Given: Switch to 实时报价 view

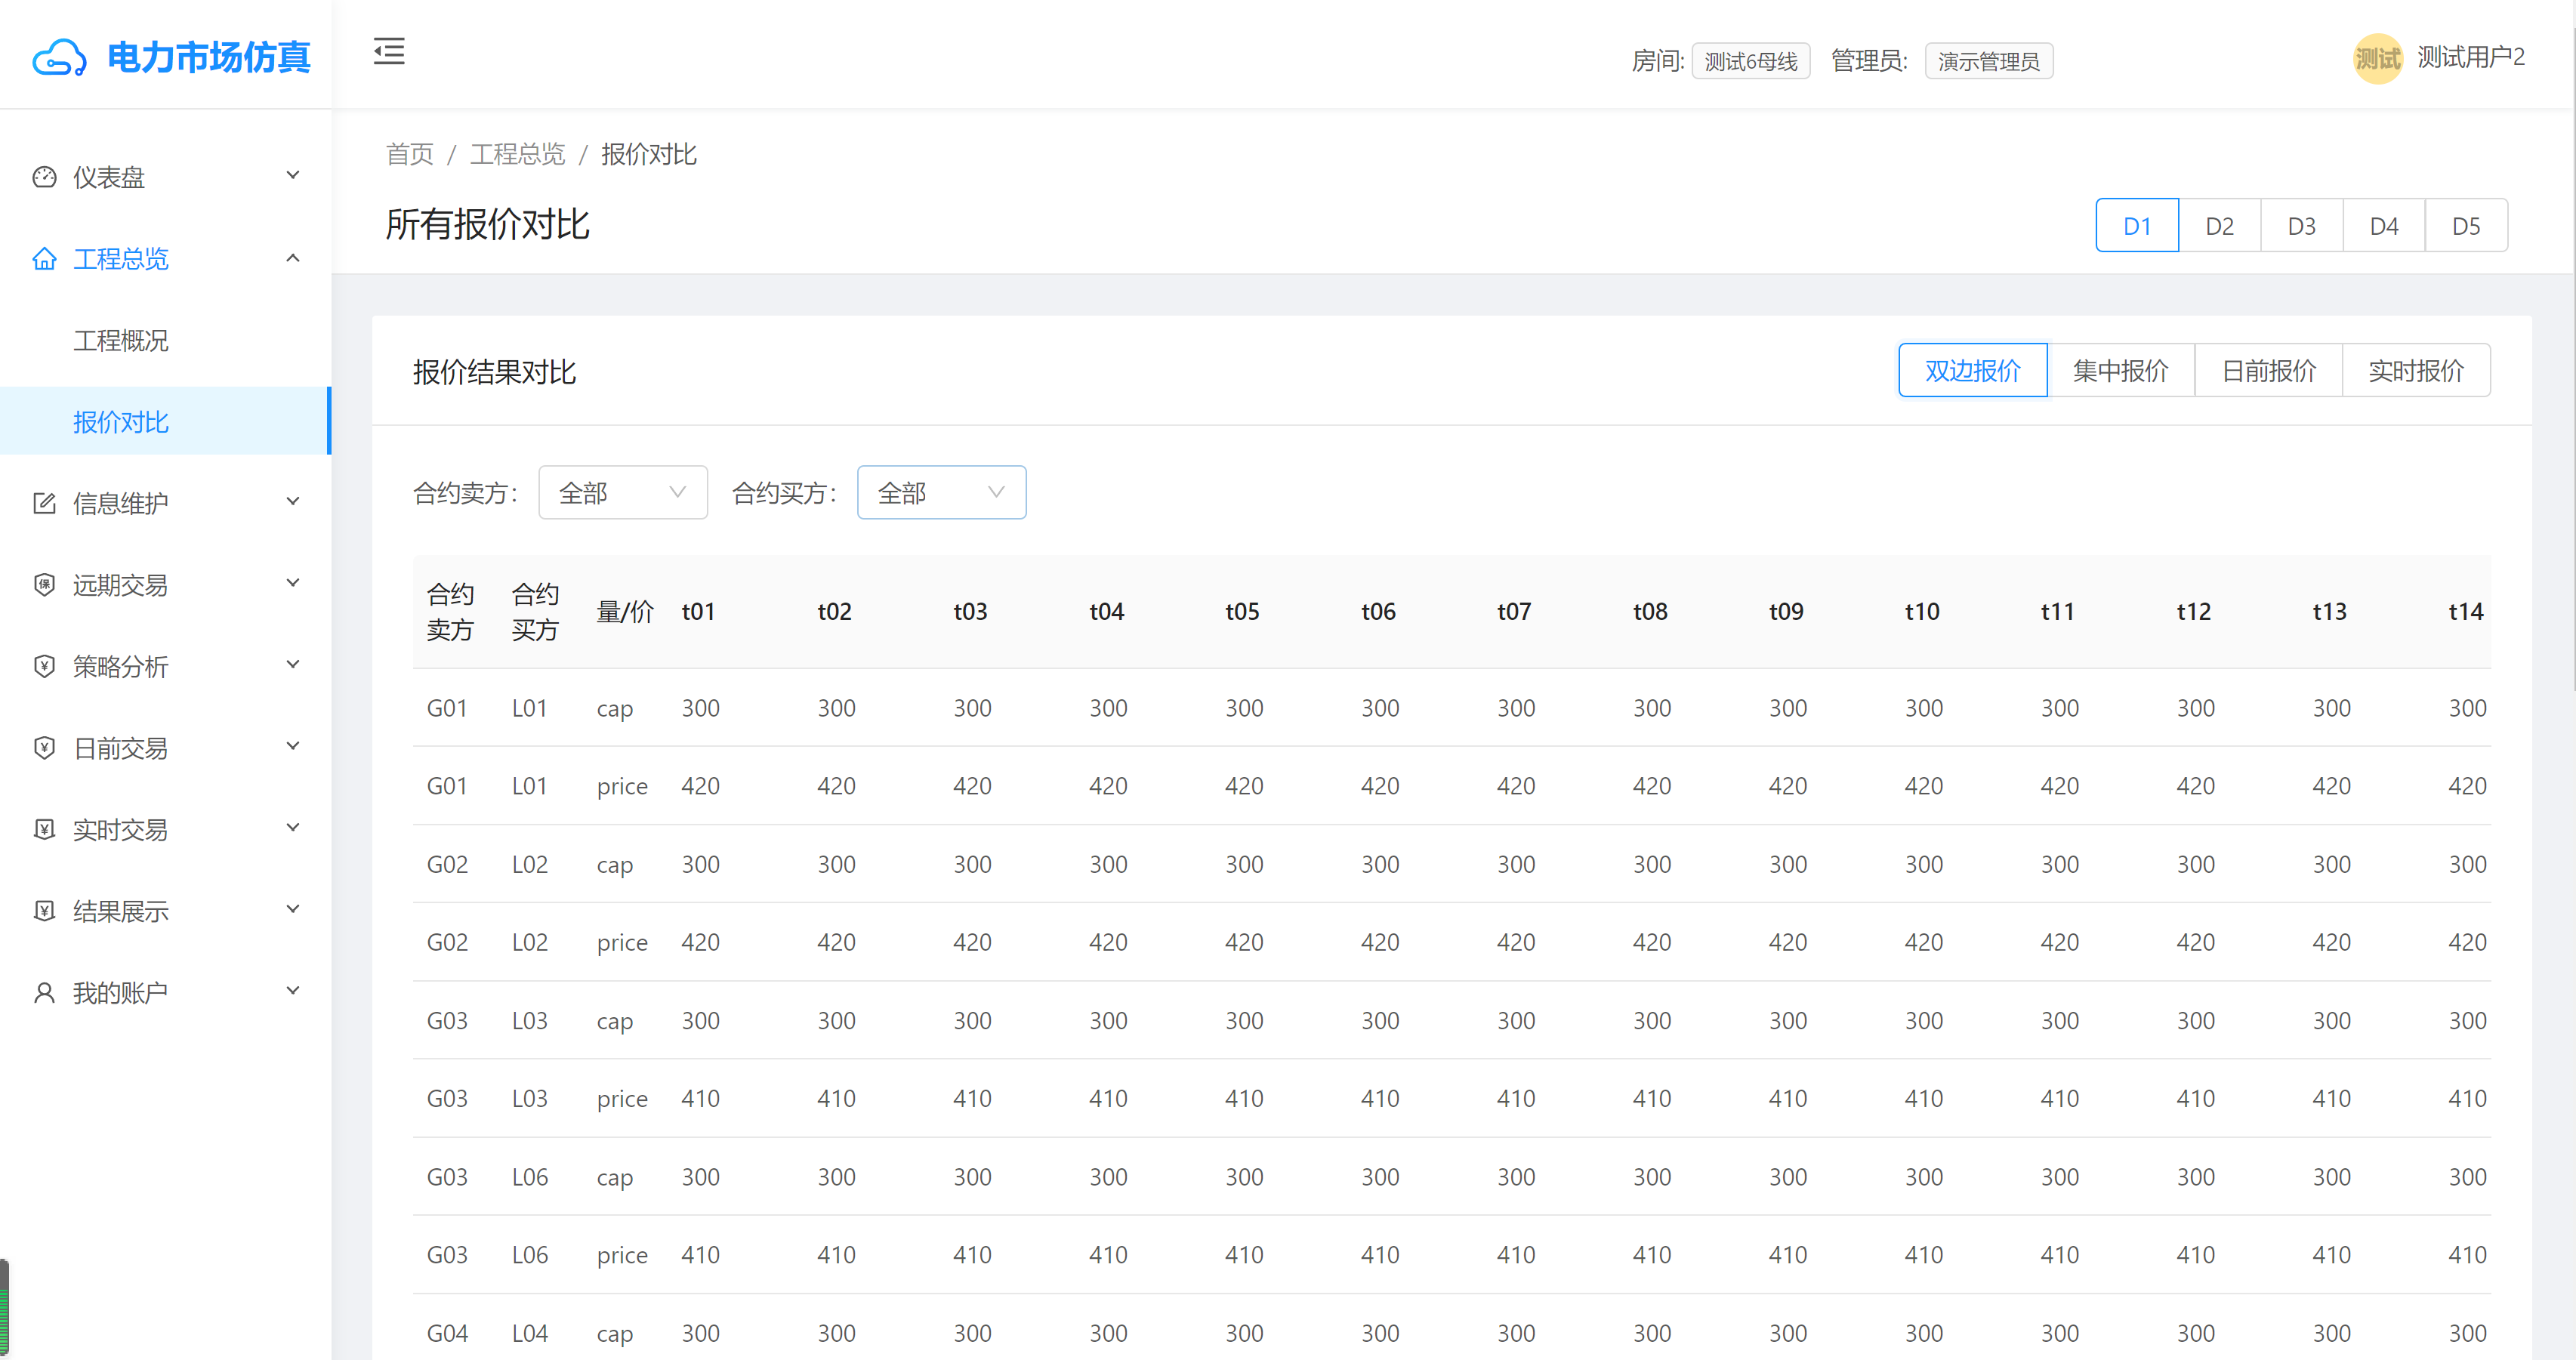Looking at the screenshot, I should point(2416,371).
